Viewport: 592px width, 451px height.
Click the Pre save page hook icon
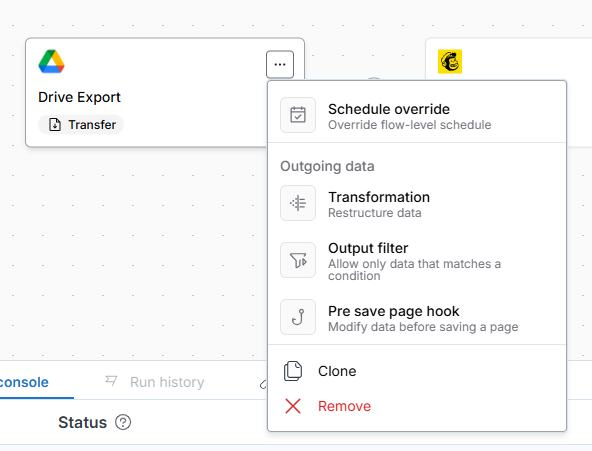(x=298, y=317)
